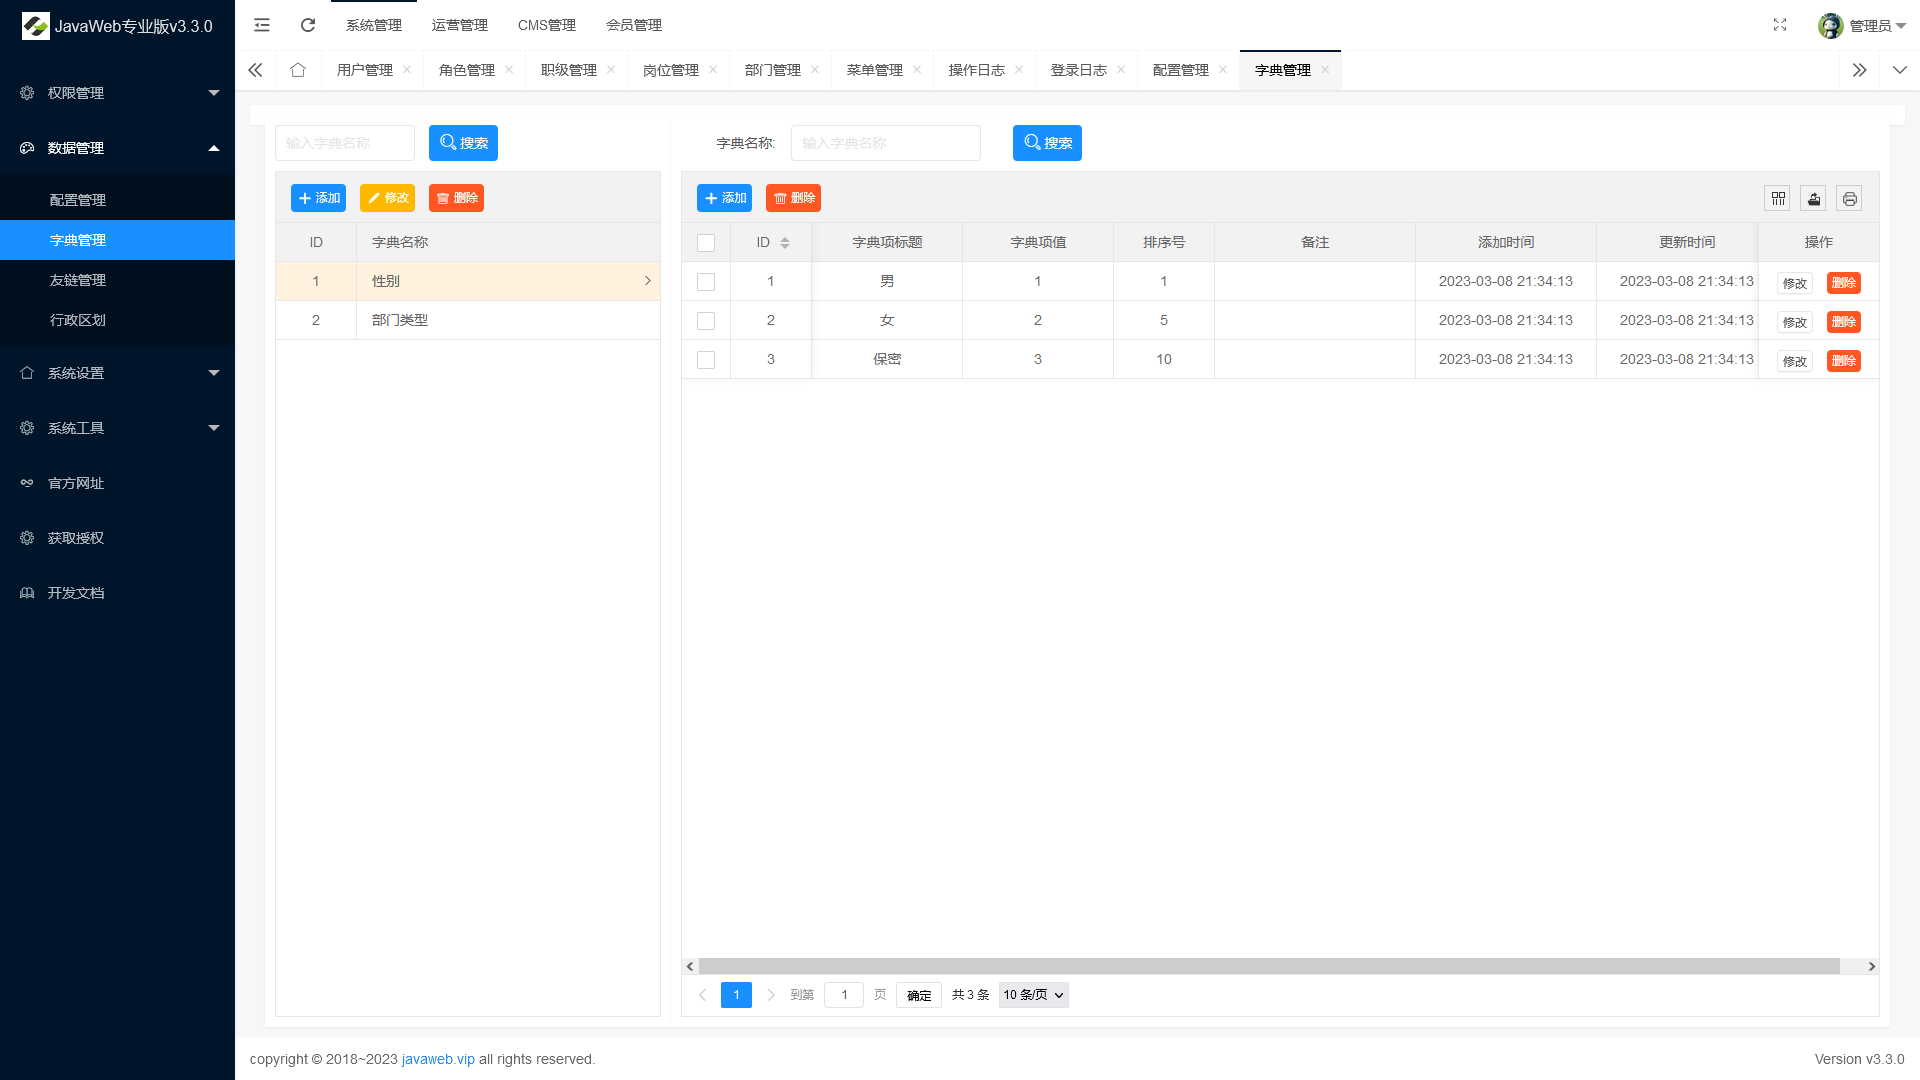This screenshot has height=1080, width=1920.
Task: Check the row for 男
Action: (x=706, y=282)
